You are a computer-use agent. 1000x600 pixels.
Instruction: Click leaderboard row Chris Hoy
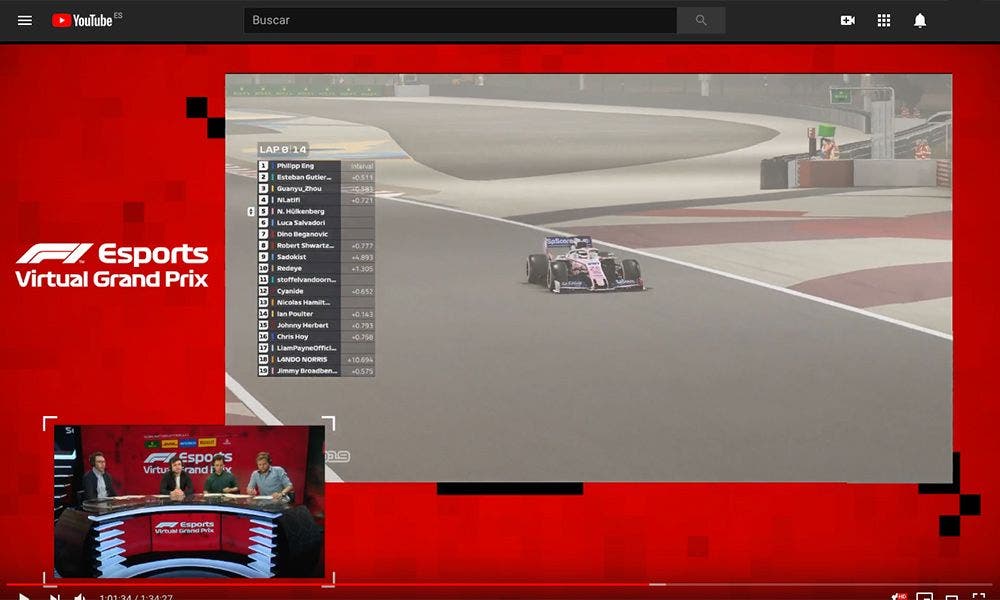coord(316,337)
